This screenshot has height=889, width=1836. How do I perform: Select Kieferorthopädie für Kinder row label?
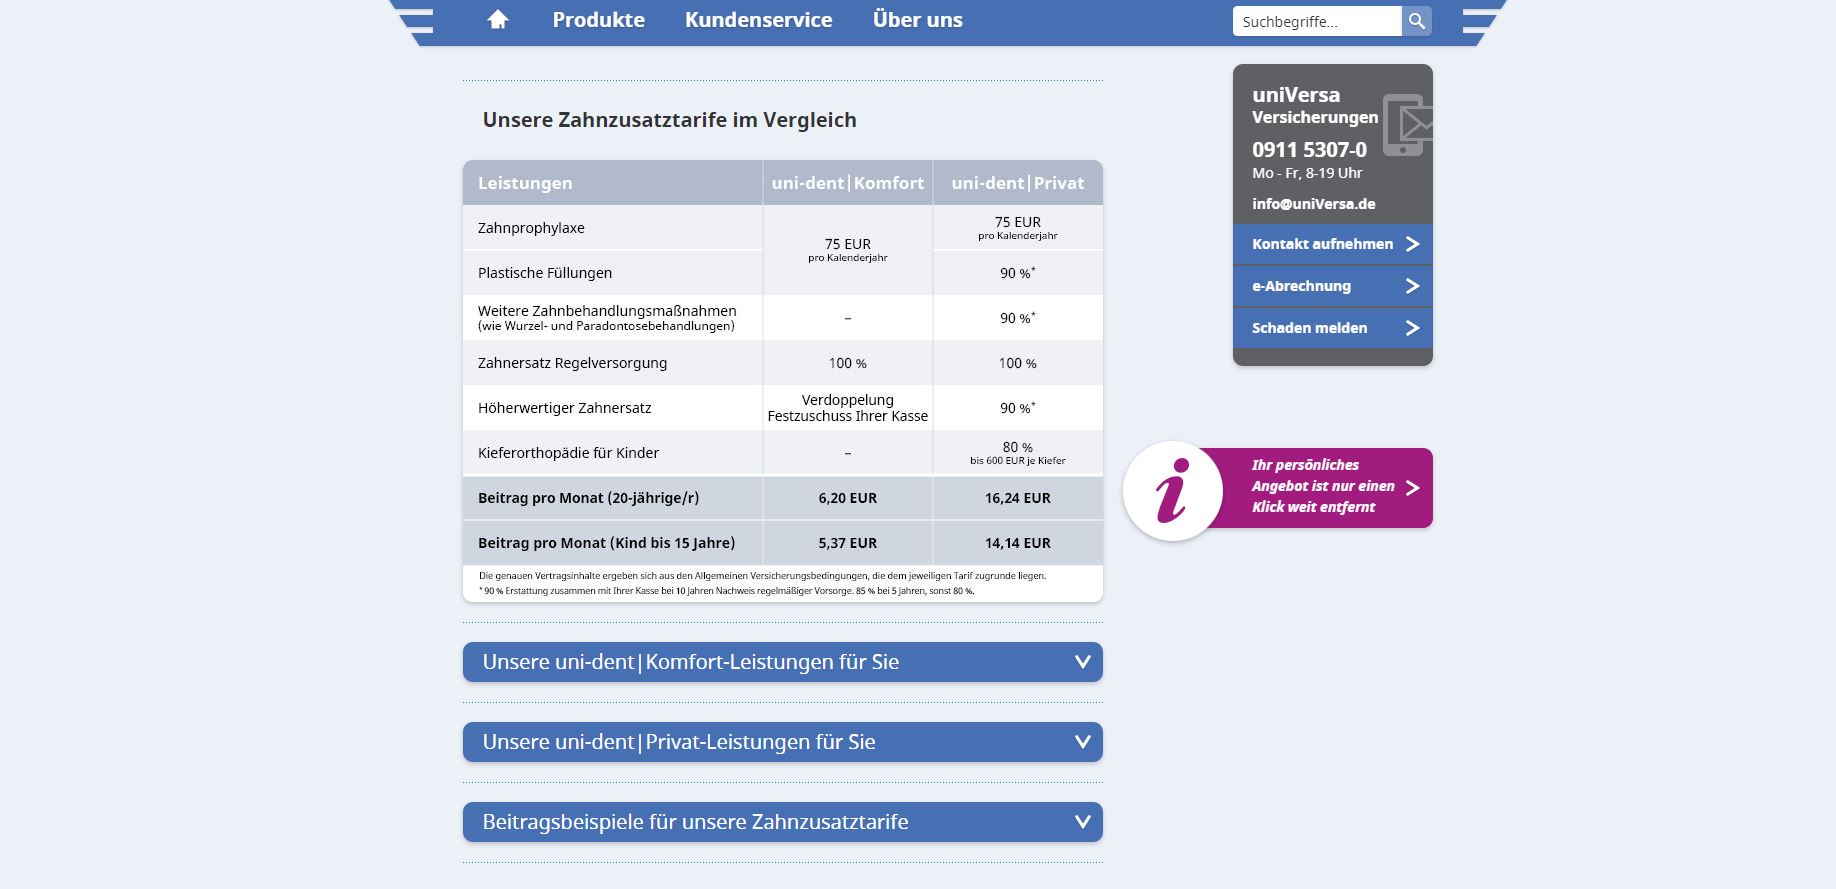(568, 453)
